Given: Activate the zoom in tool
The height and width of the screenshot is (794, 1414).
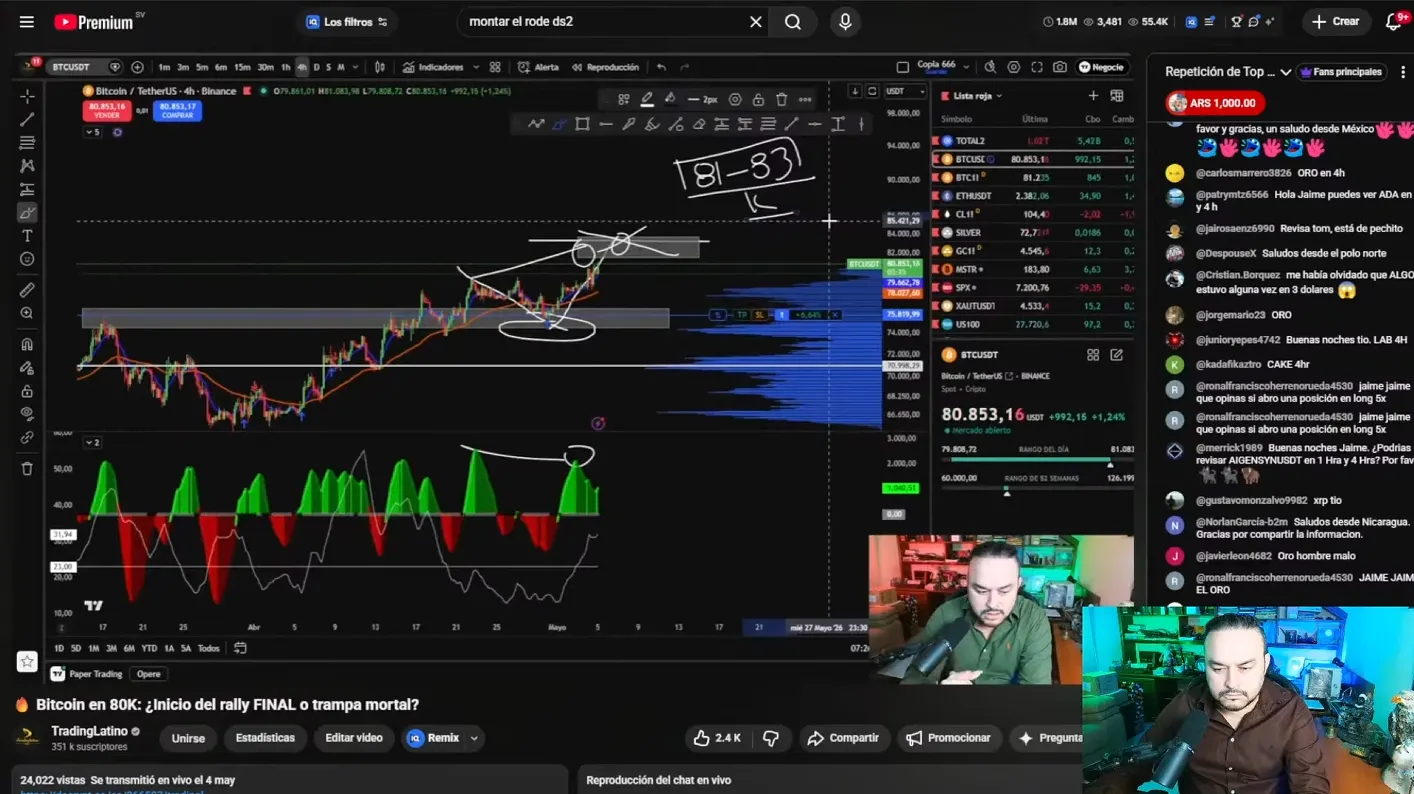Looking at the screenshot, I should [27, 313].
